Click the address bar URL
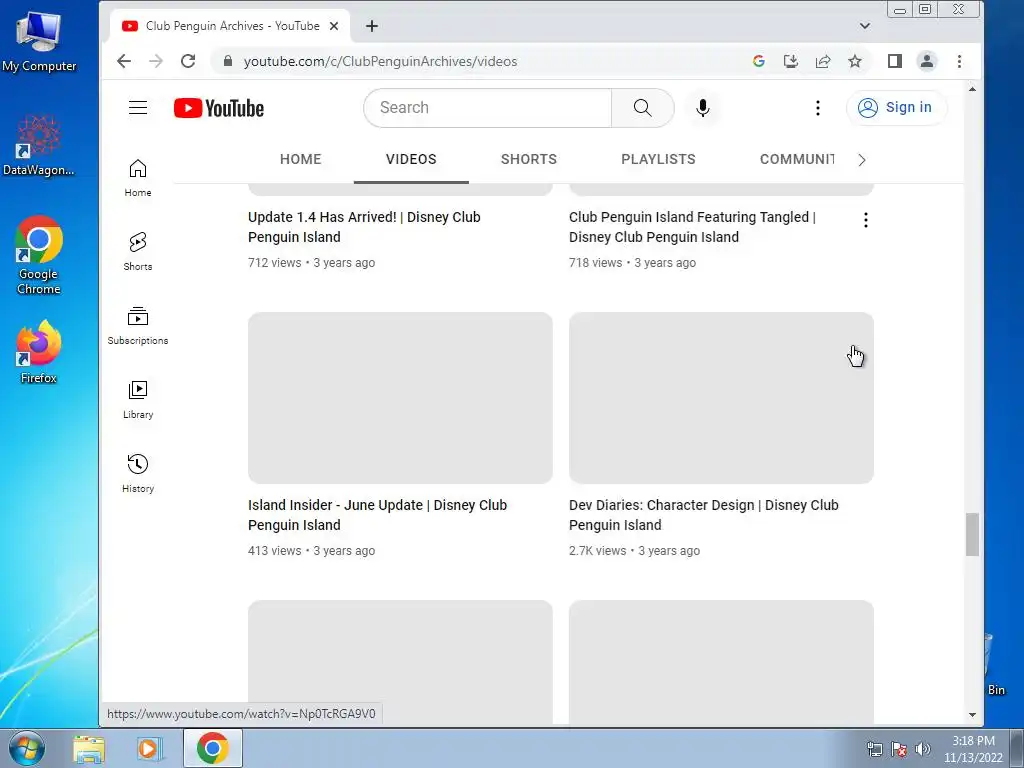The width and height of the screenshot is (1024, 768). [x=381, y=61]
